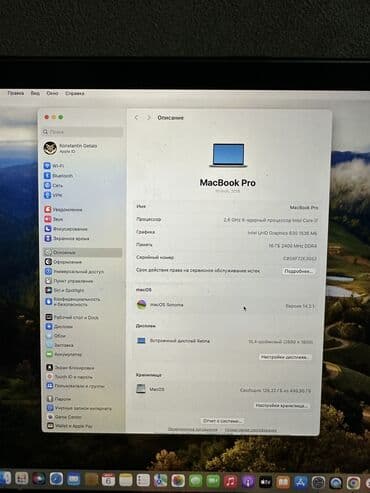This screenshot has width=370, height=493.
Task: Open Apple TV app in the Dock
Action: pyautogui.click(x=265, y=481)
